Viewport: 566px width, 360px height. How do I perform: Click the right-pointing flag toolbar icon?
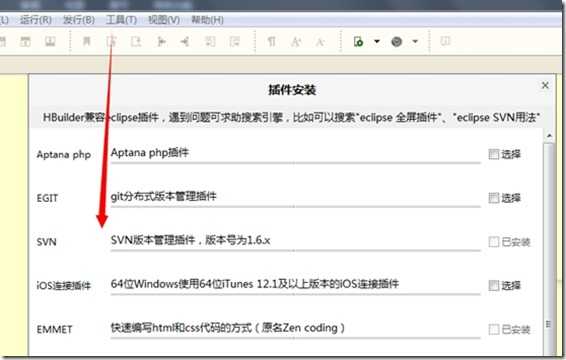[x=161, y=42]
